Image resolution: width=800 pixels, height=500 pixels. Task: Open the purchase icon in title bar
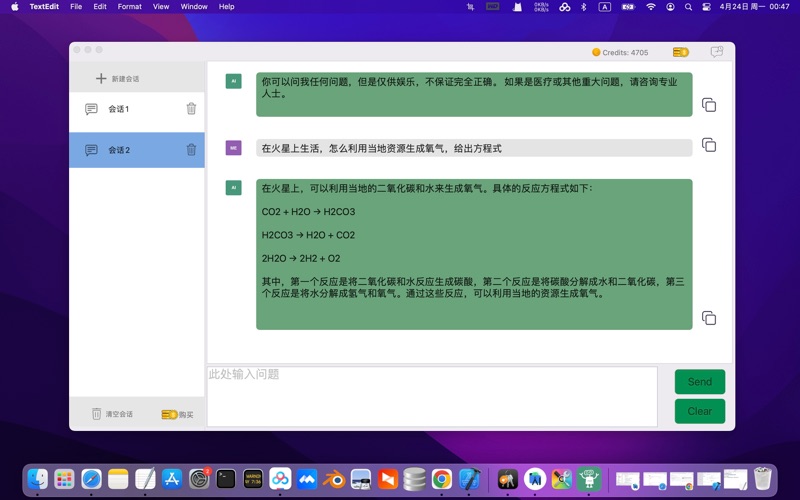(681, 52)
